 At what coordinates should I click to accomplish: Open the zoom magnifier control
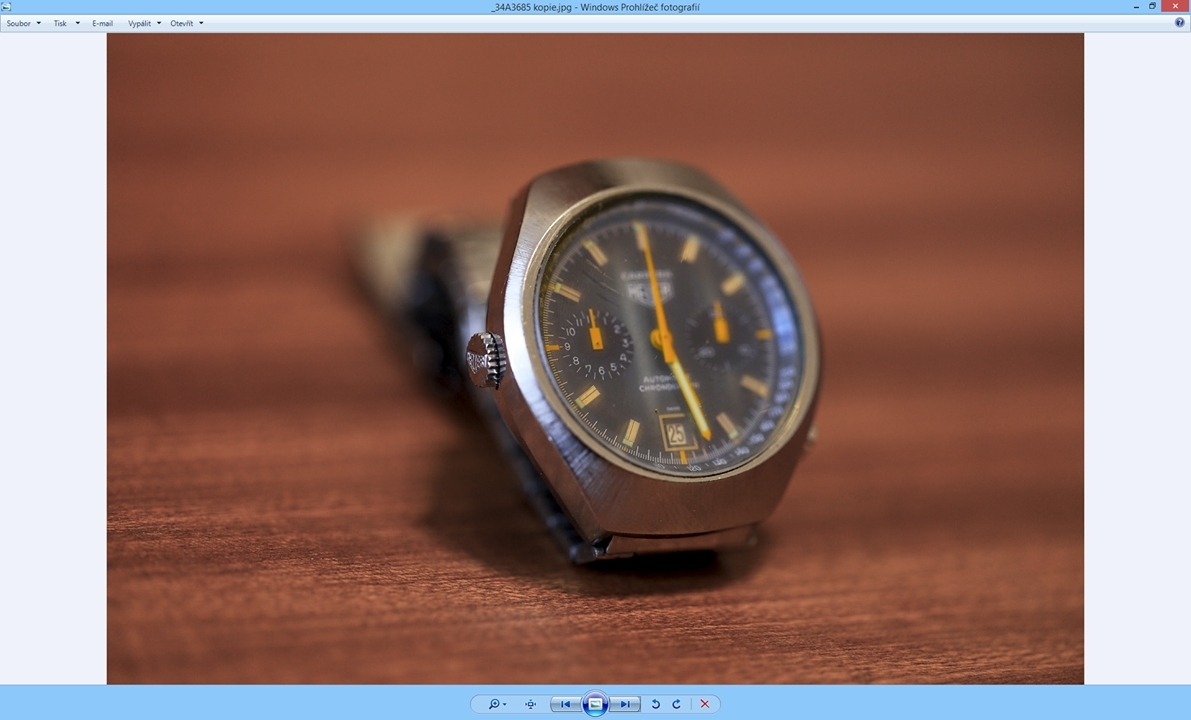coord(494,704)
